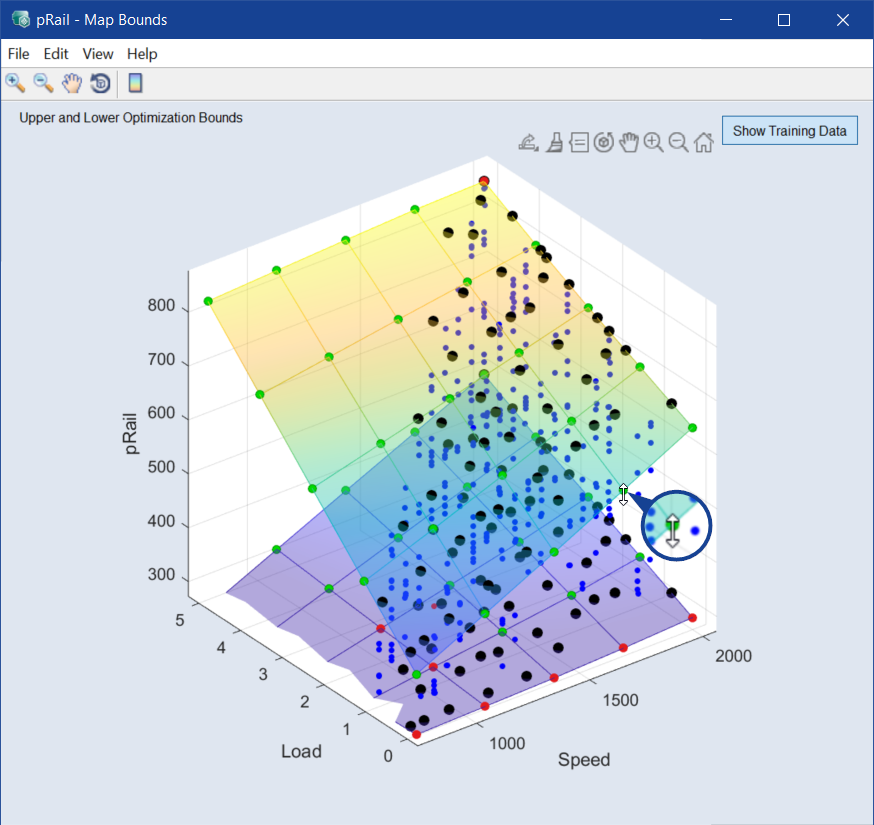The height and width of the screenshot is (825, 874).
Task: Open the Help menu
Action: pos(142,54)
